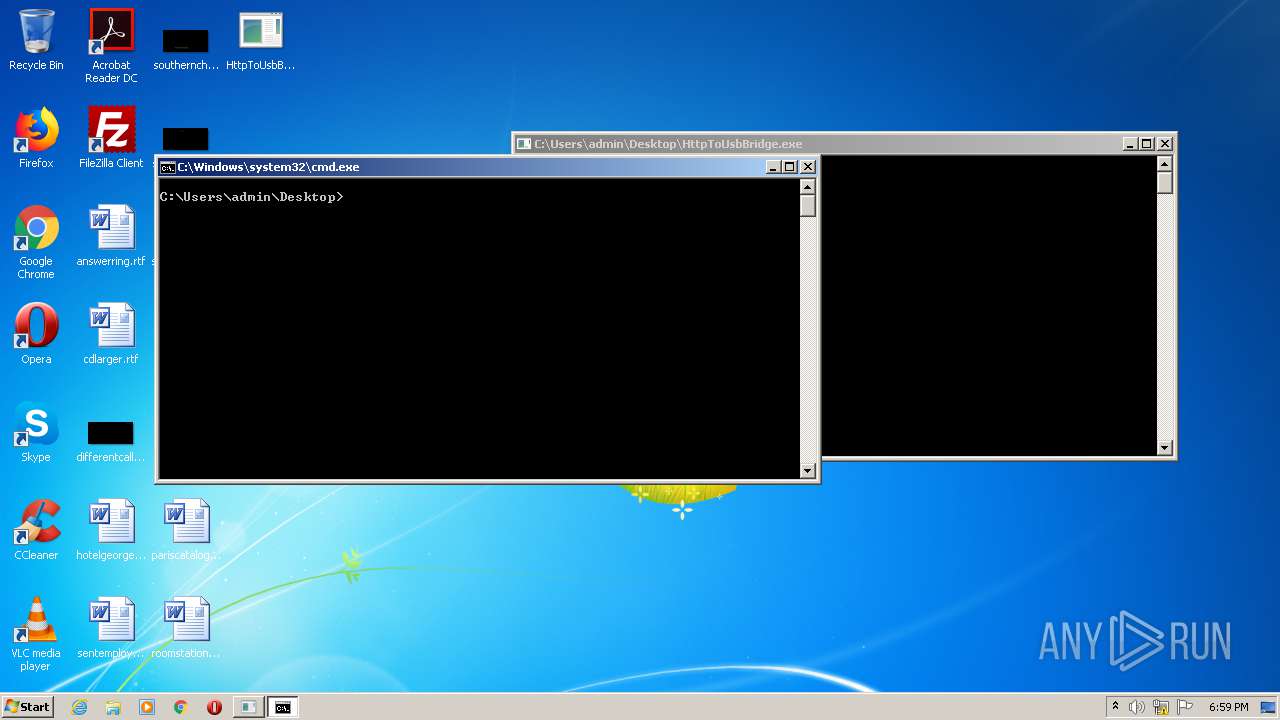Select the Acrobat Reader DC shortcut
The width and height of the screenshot is (1280, 720).
pos(111,46)
